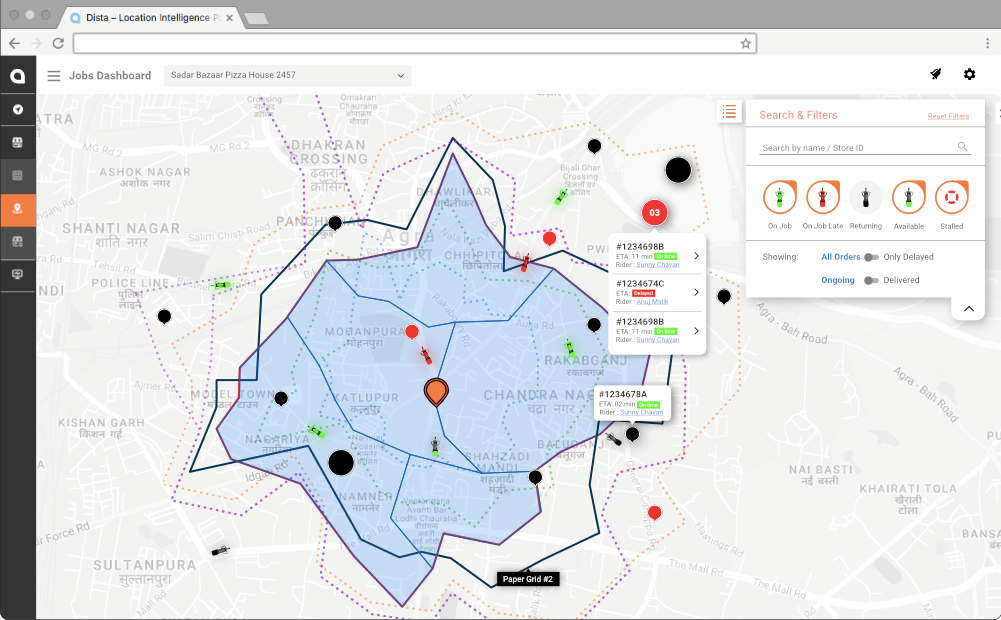
Task: Filter riders by On Job Late status
Action: pyautogui.click(x=822, y=197)
